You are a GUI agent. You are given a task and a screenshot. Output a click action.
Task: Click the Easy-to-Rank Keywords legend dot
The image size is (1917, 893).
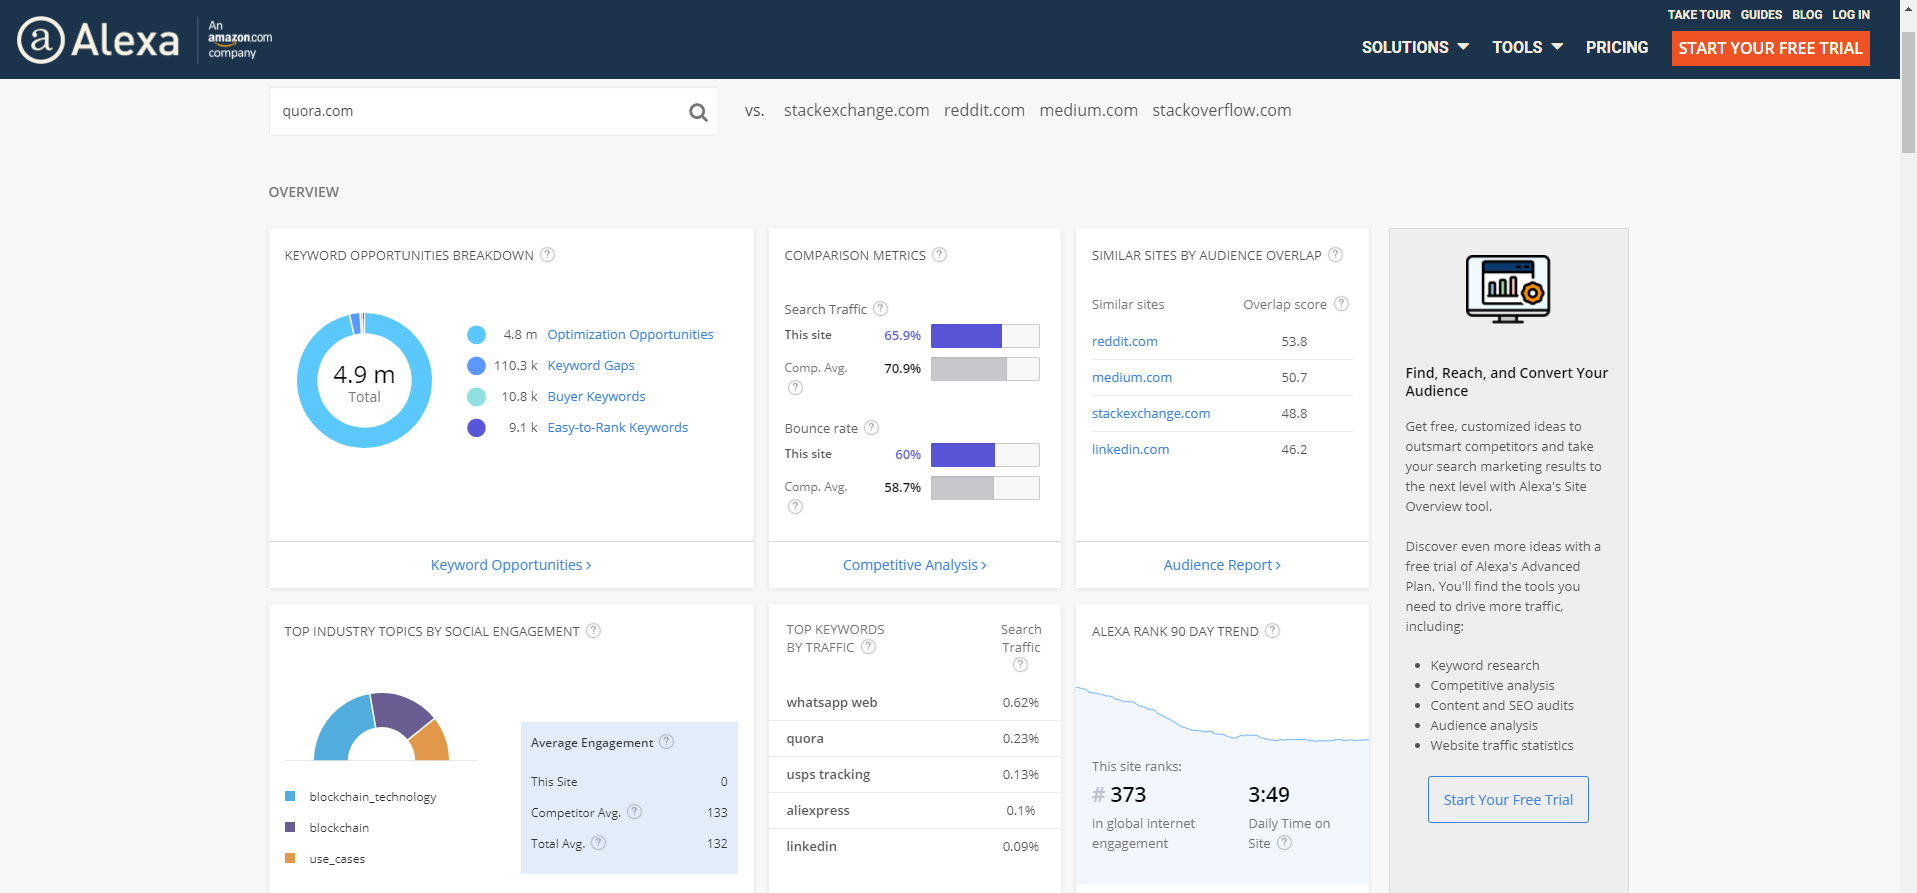tap(477, 428)
